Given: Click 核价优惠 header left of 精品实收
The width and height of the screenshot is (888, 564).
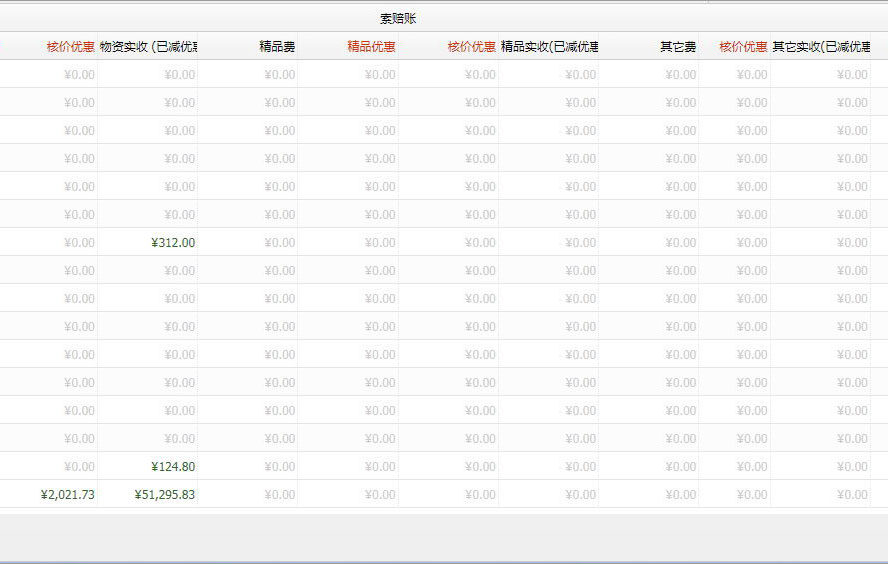Looking at the screenshot, I should tap(471, 46).
